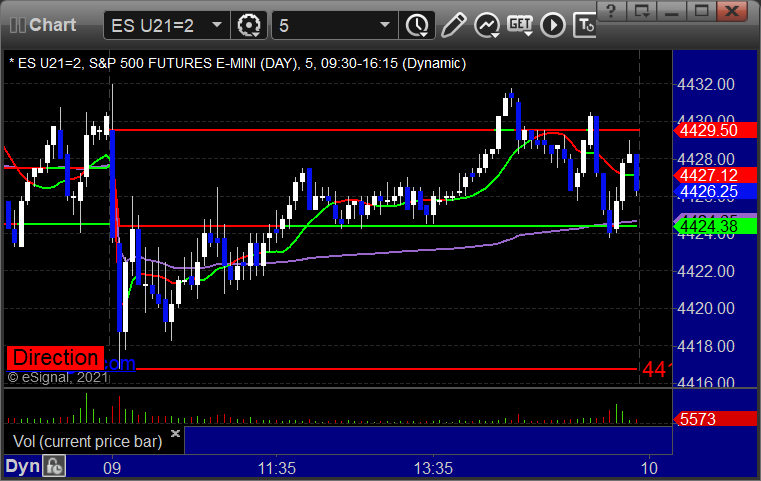Open the time template clock icon
Image resolution: width=761 pixels, height=481 pixels.
[x=417, y=25]
